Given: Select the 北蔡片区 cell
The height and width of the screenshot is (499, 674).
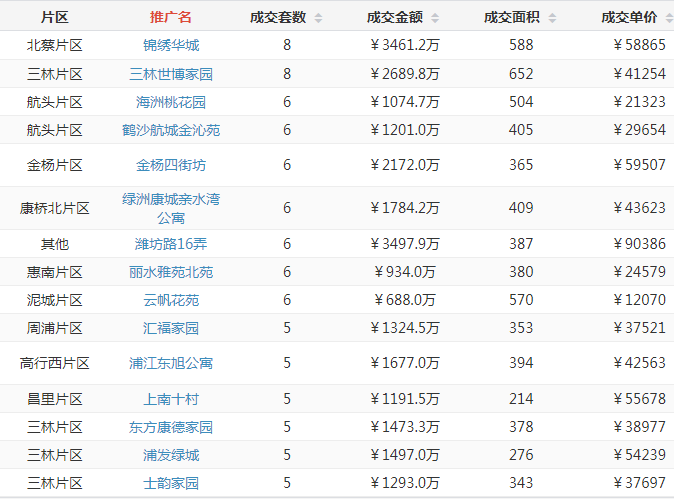Looking at the screenshot, I should (55, 45).
